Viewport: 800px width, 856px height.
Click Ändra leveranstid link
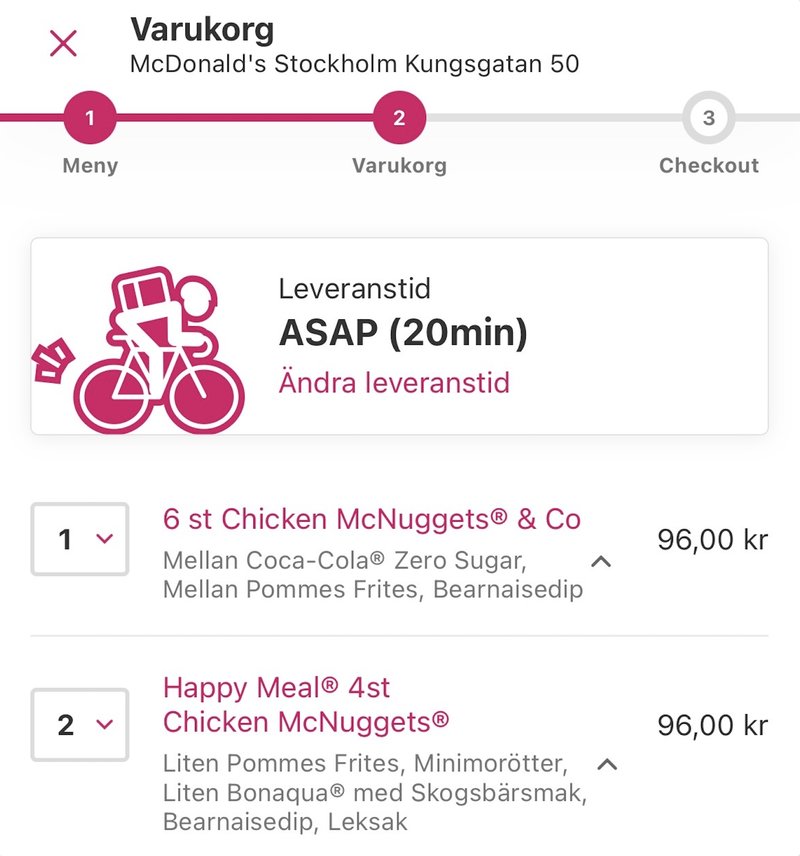point(394,382)
